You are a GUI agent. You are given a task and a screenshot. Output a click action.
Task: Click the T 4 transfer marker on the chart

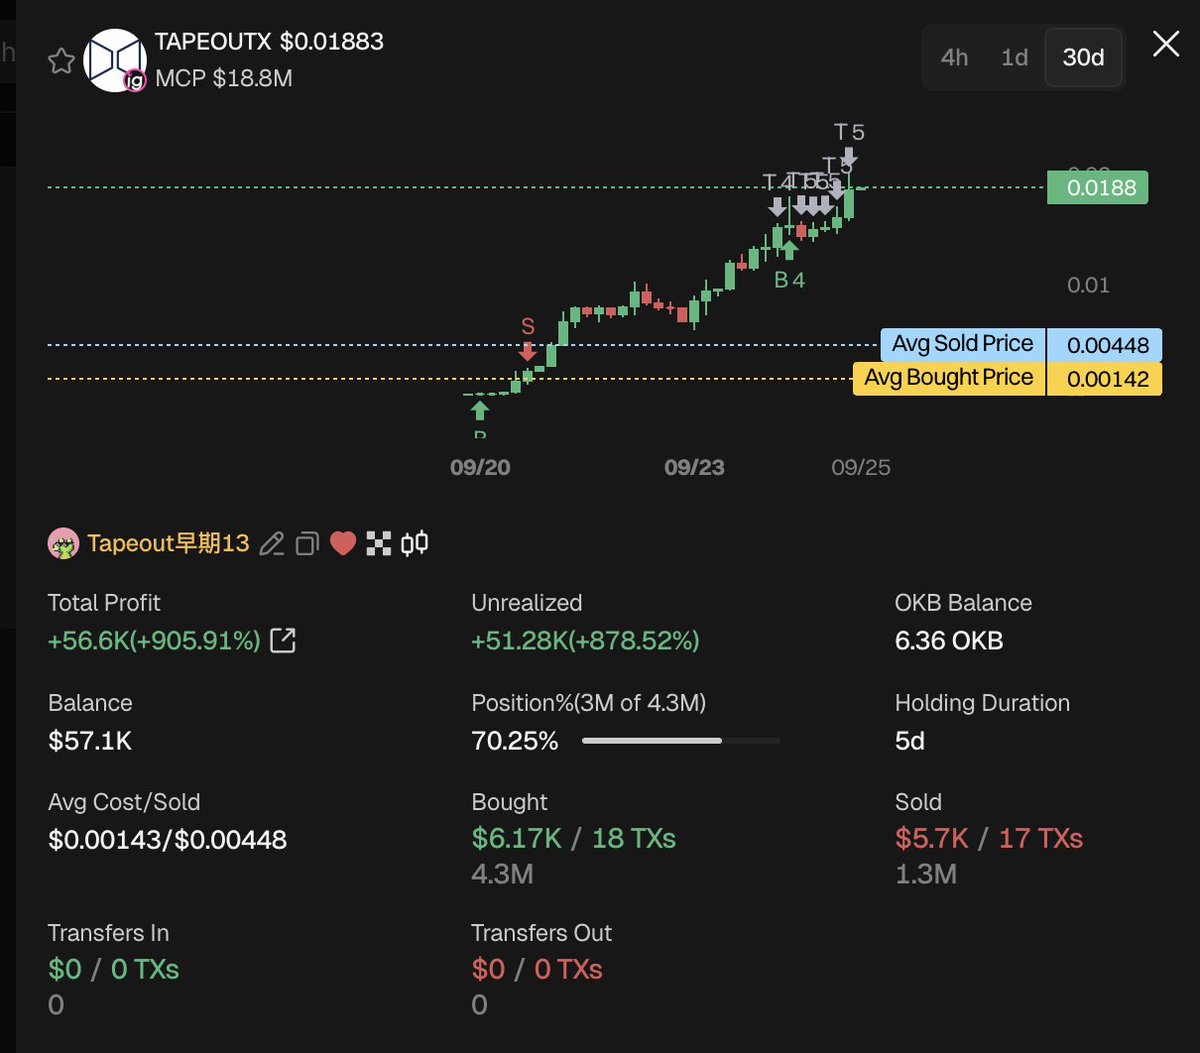777,194
